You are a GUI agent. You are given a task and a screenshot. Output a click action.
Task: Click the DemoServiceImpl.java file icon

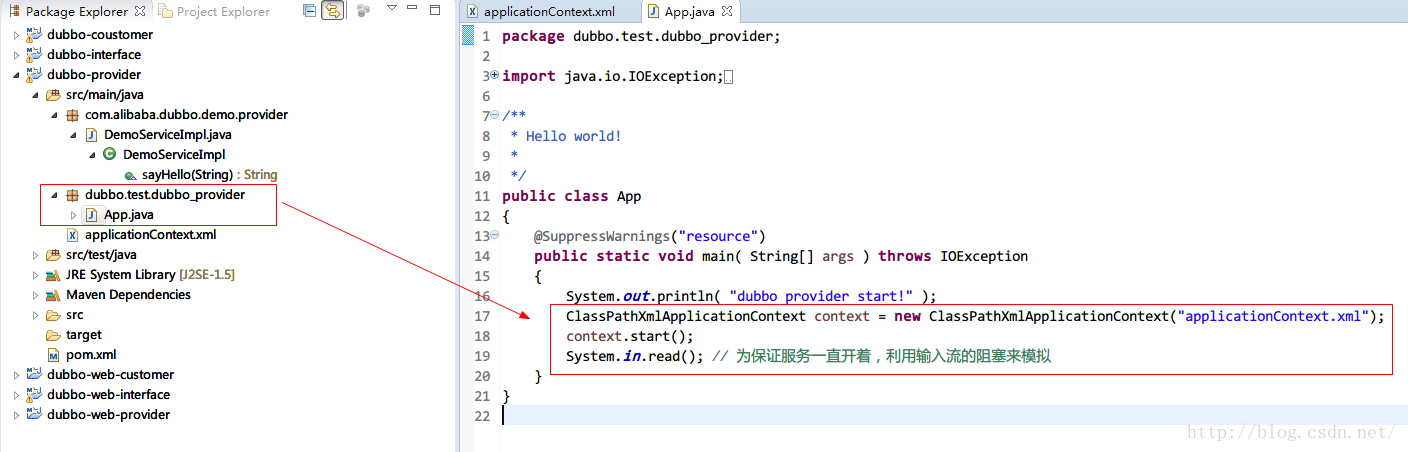tap(91, 135)
